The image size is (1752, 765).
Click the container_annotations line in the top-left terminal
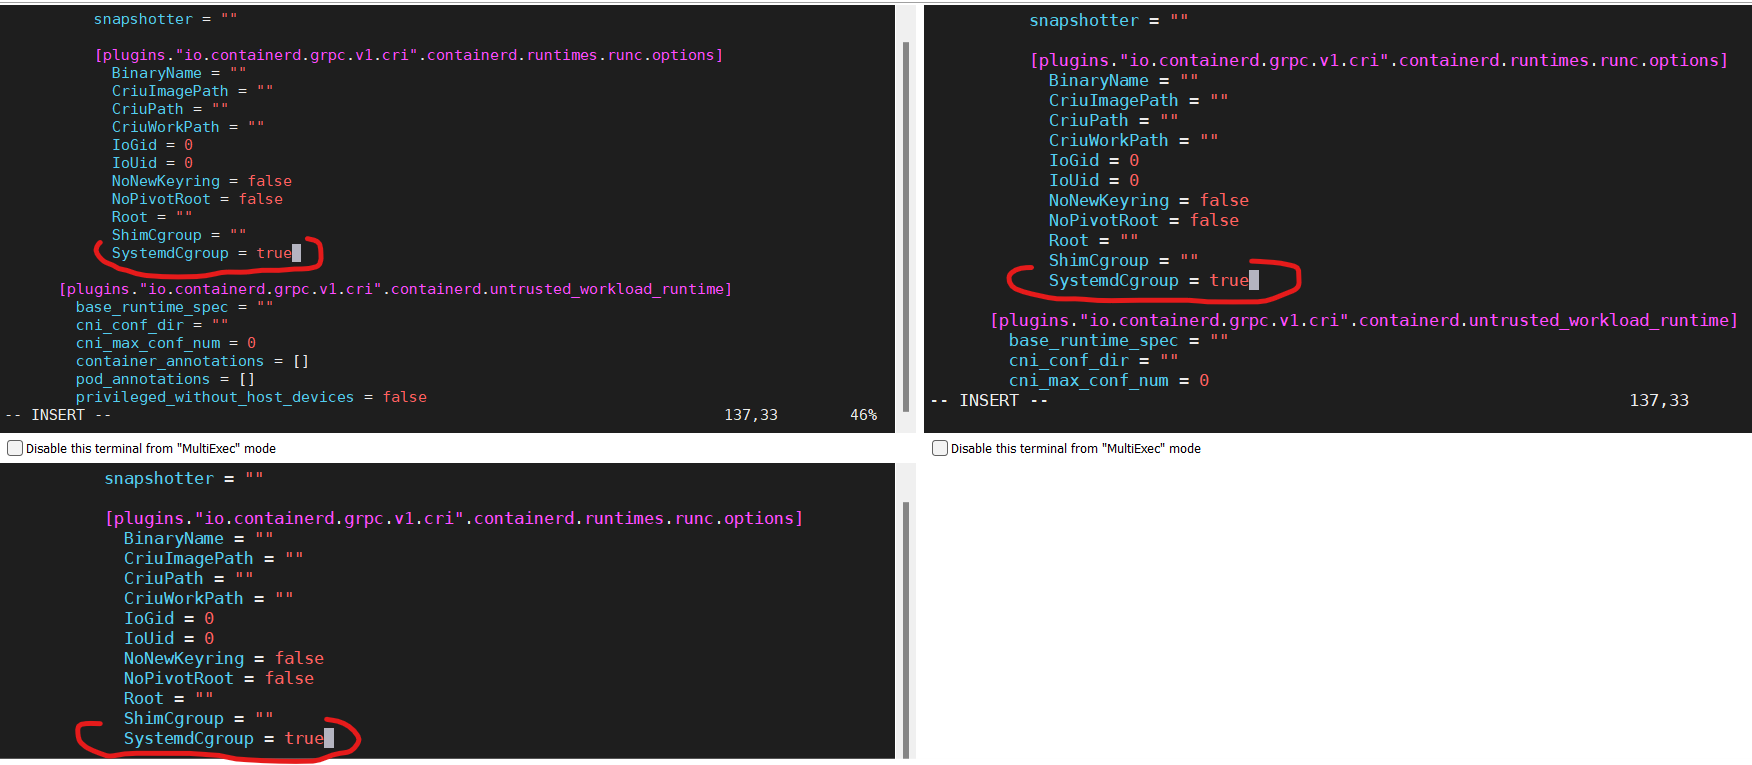pyautogui.click(x=191, y=361)
